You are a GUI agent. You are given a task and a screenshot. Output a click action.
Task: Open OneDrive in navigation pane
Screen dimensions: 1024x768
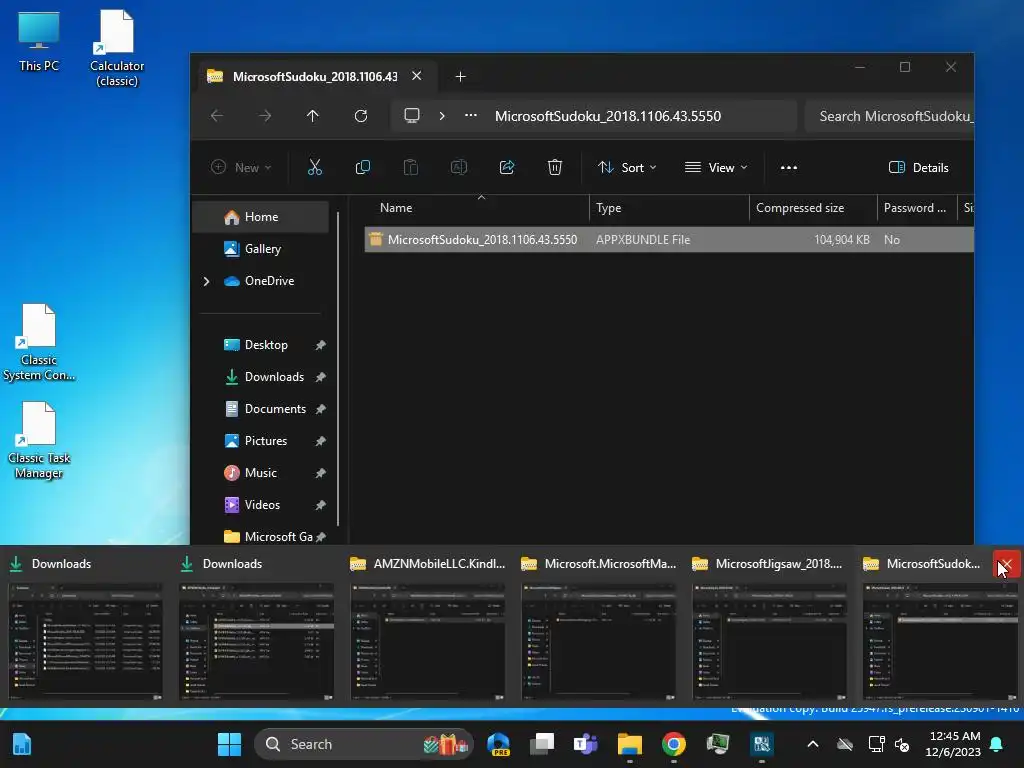pyautogui.click(x=269, y=281)
